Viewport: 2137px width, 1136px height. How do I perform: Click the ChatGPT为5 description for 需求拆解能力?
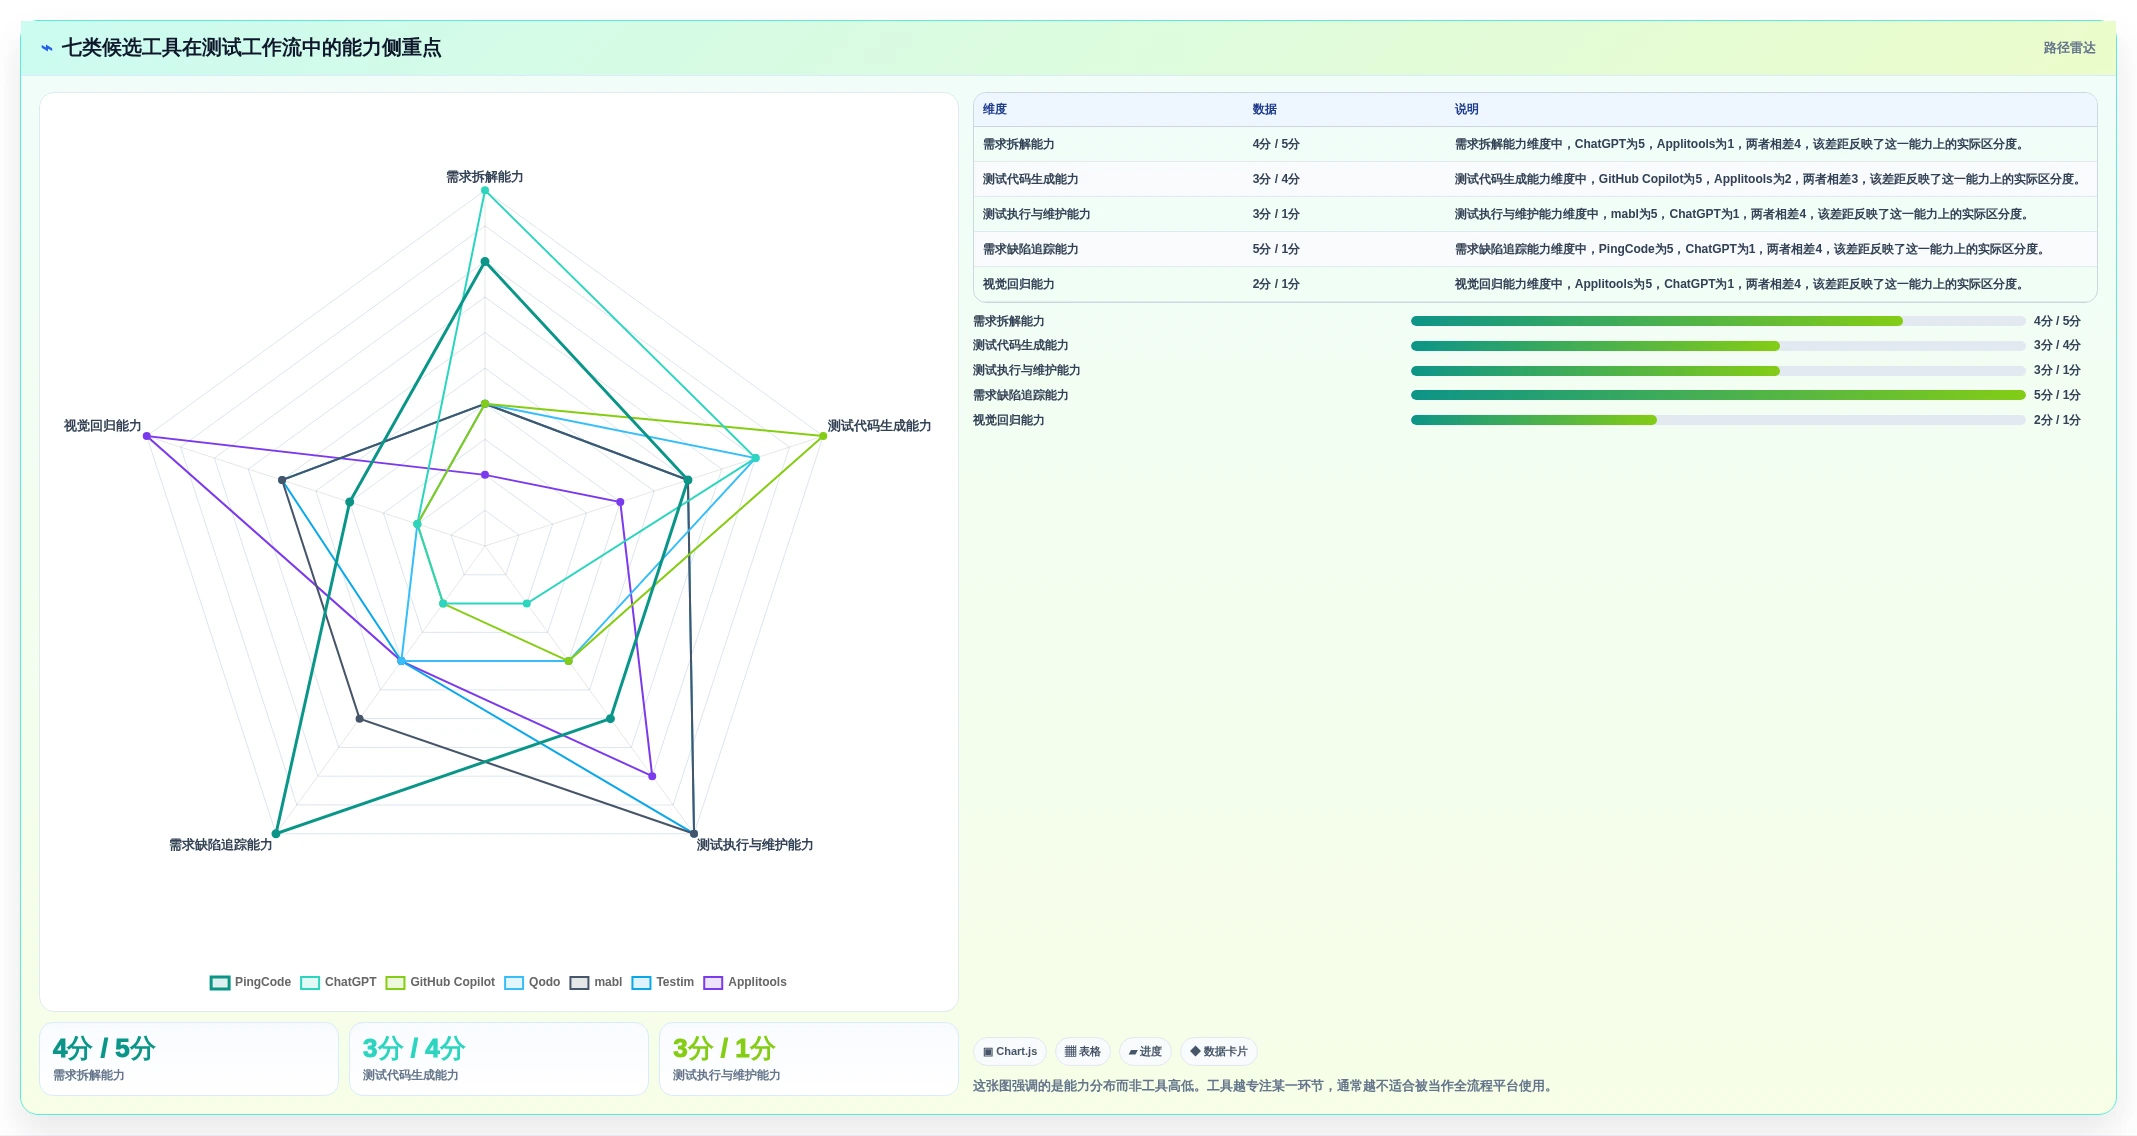pos(1741,144)
